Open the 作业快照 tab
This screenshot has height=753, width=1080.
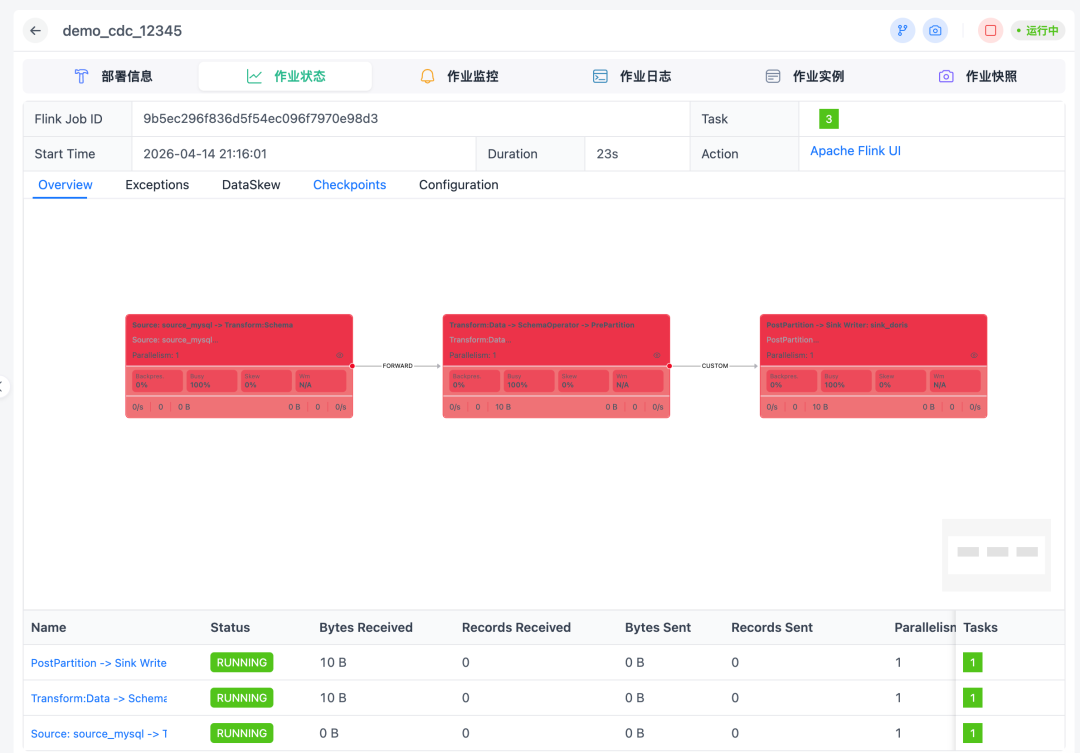(x=977, y=76)
